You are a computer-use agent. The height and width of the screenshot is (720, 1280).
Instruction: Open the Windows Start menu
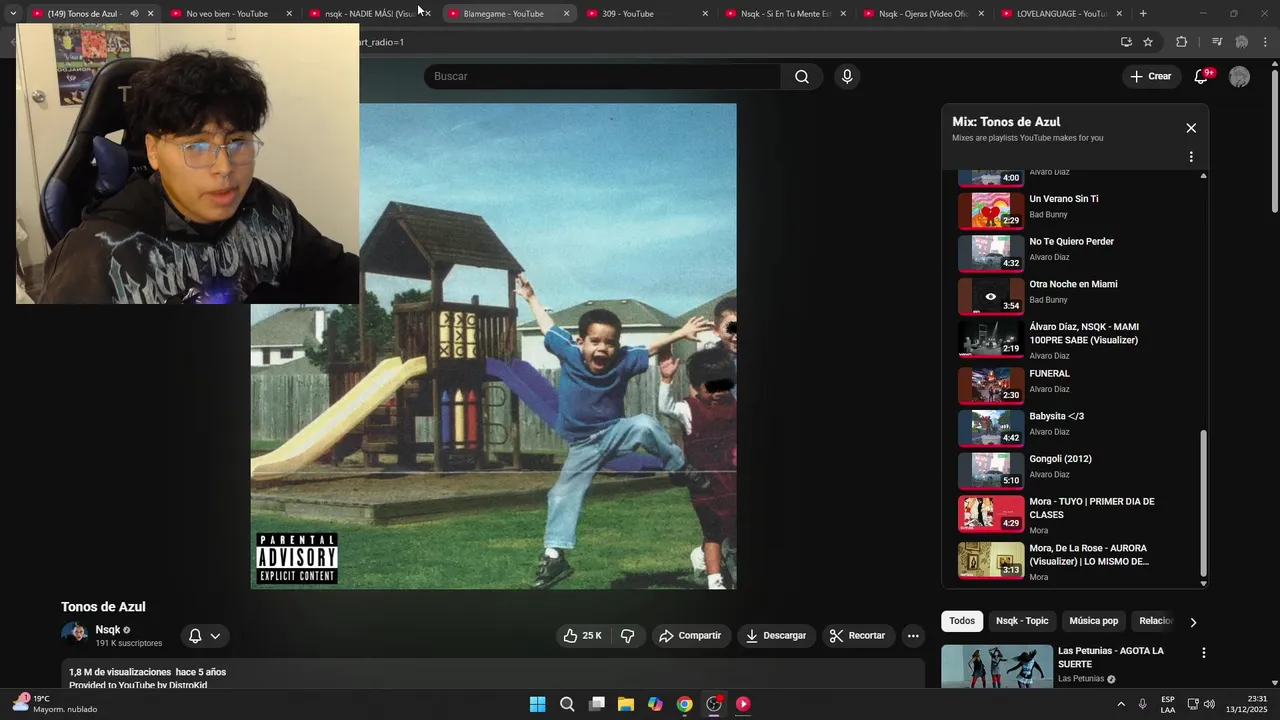537,704
